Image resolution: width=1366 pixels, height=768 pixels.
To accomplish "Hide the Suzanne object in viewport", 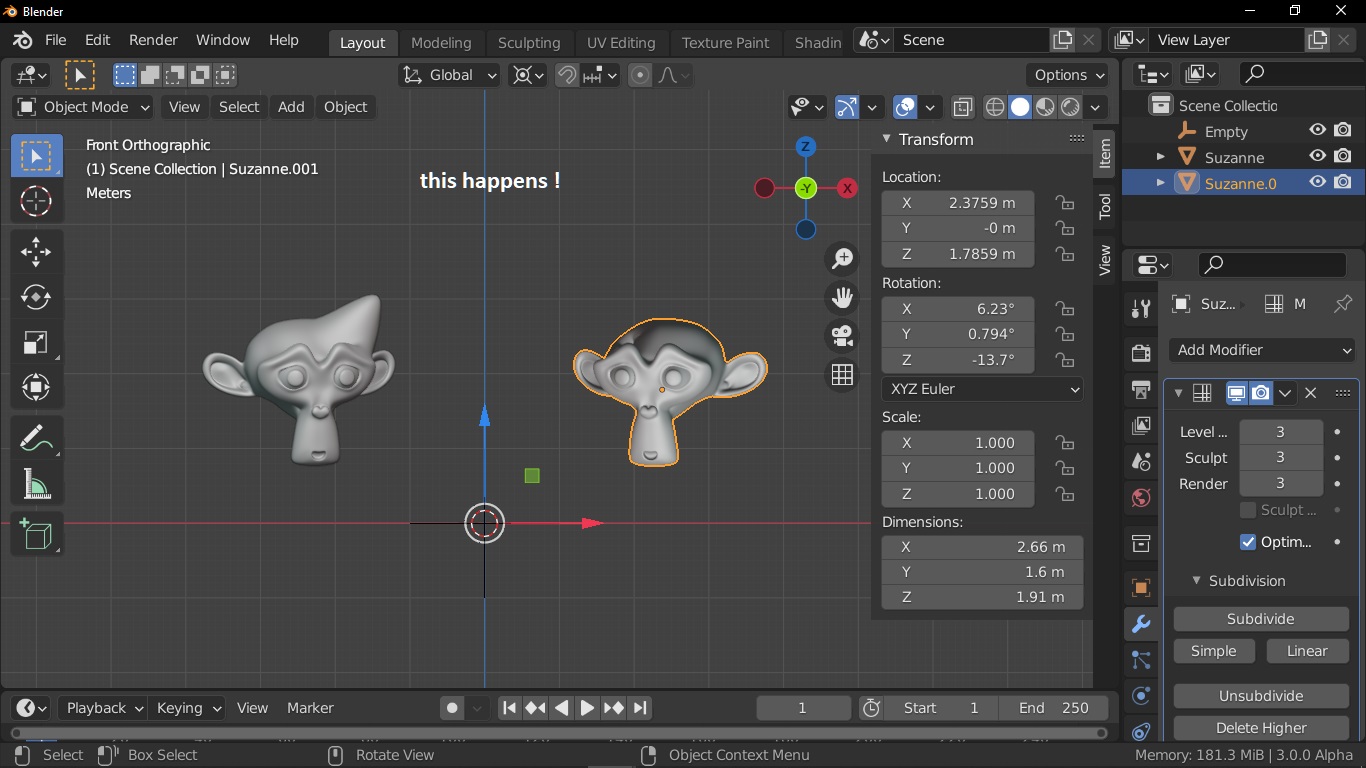I will click(x=1318, y=157).
